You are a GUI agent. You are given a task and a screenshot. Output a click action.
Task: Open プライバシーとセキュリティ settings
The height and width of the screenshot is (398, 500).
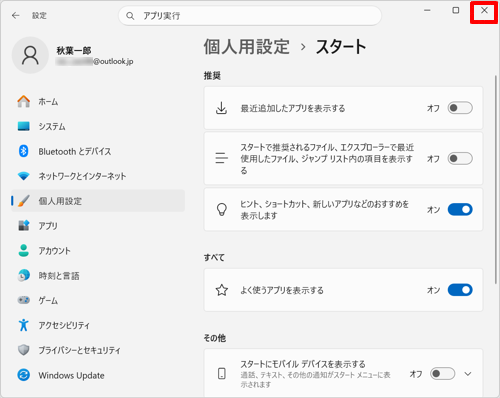tap(98, 350)
